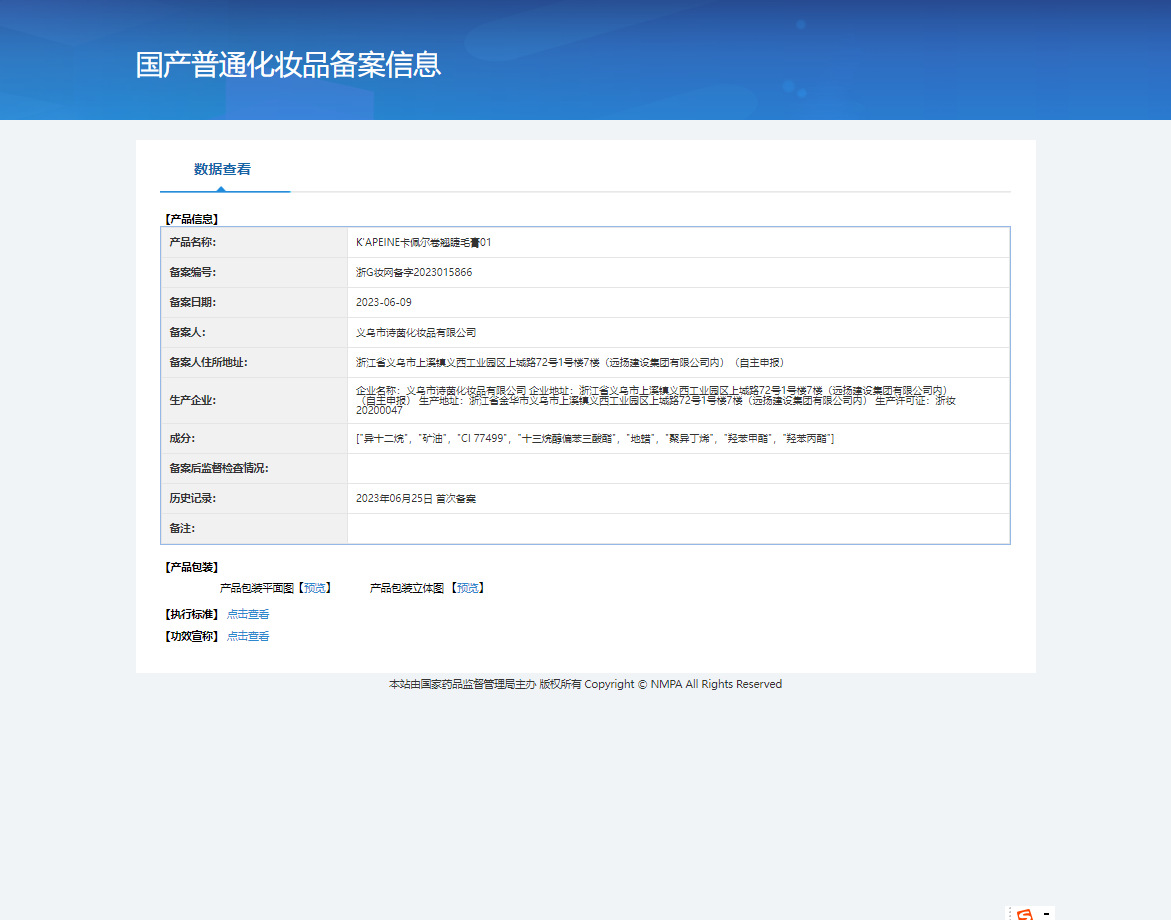
Task: Click the 【执行标准】 label
Action: [191, 615]
